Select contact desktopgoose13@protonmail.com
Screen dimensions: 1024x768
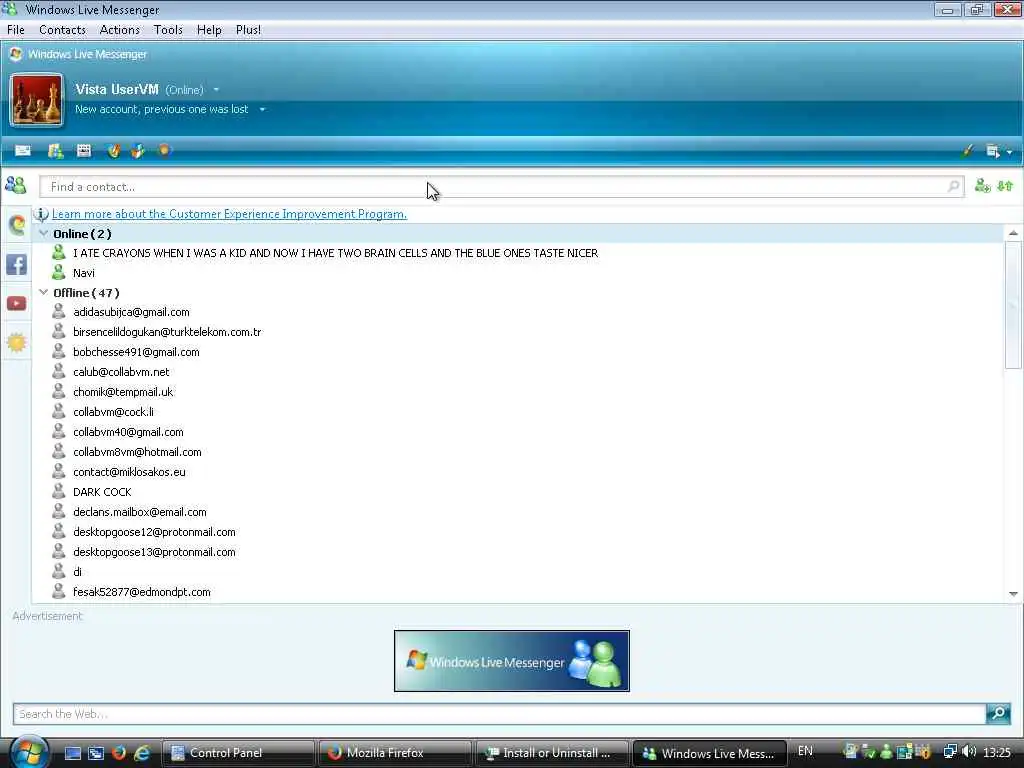(154, 552)
